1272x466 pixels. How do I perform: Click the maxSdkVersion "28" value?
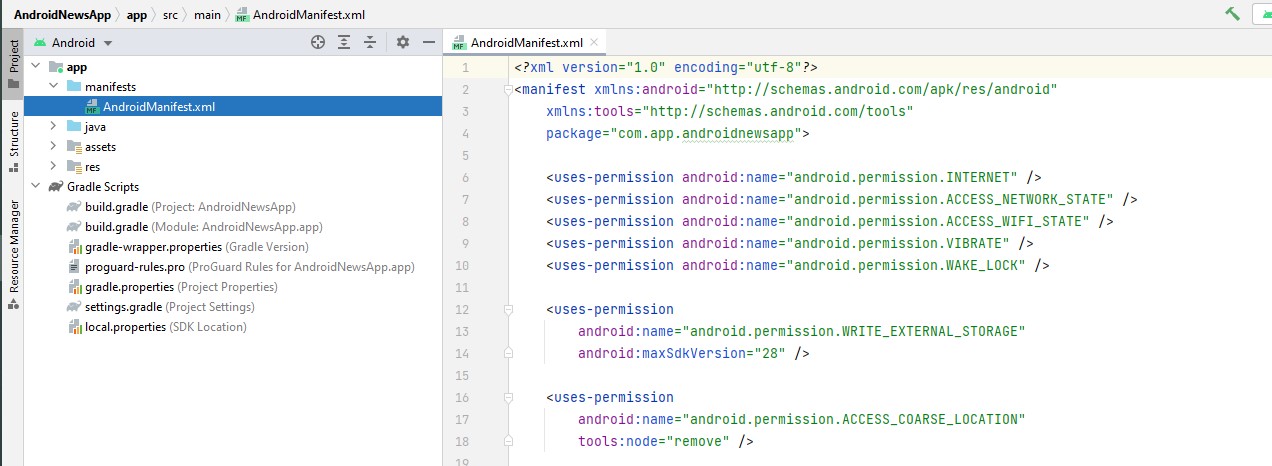point(769,353)
